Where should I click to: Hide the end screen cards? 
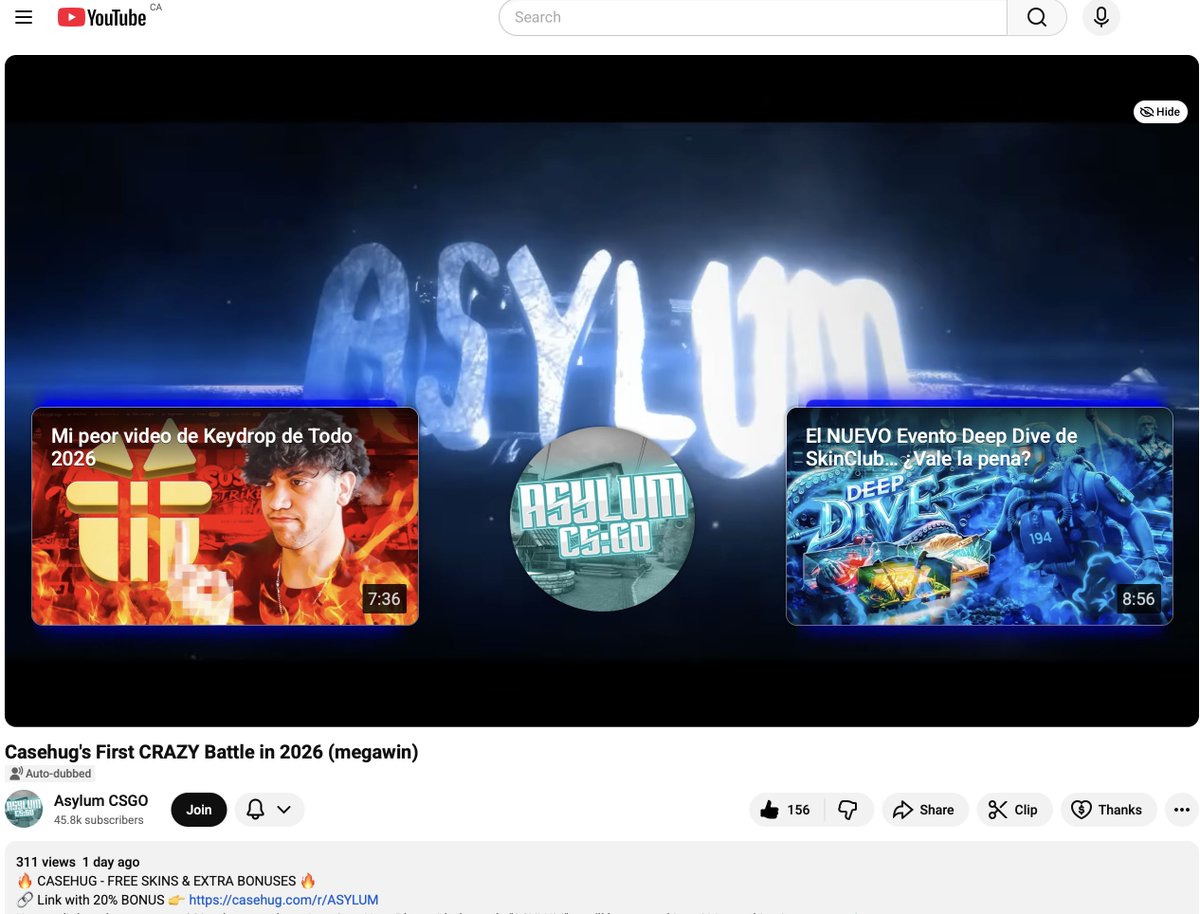coord(1160,112)
